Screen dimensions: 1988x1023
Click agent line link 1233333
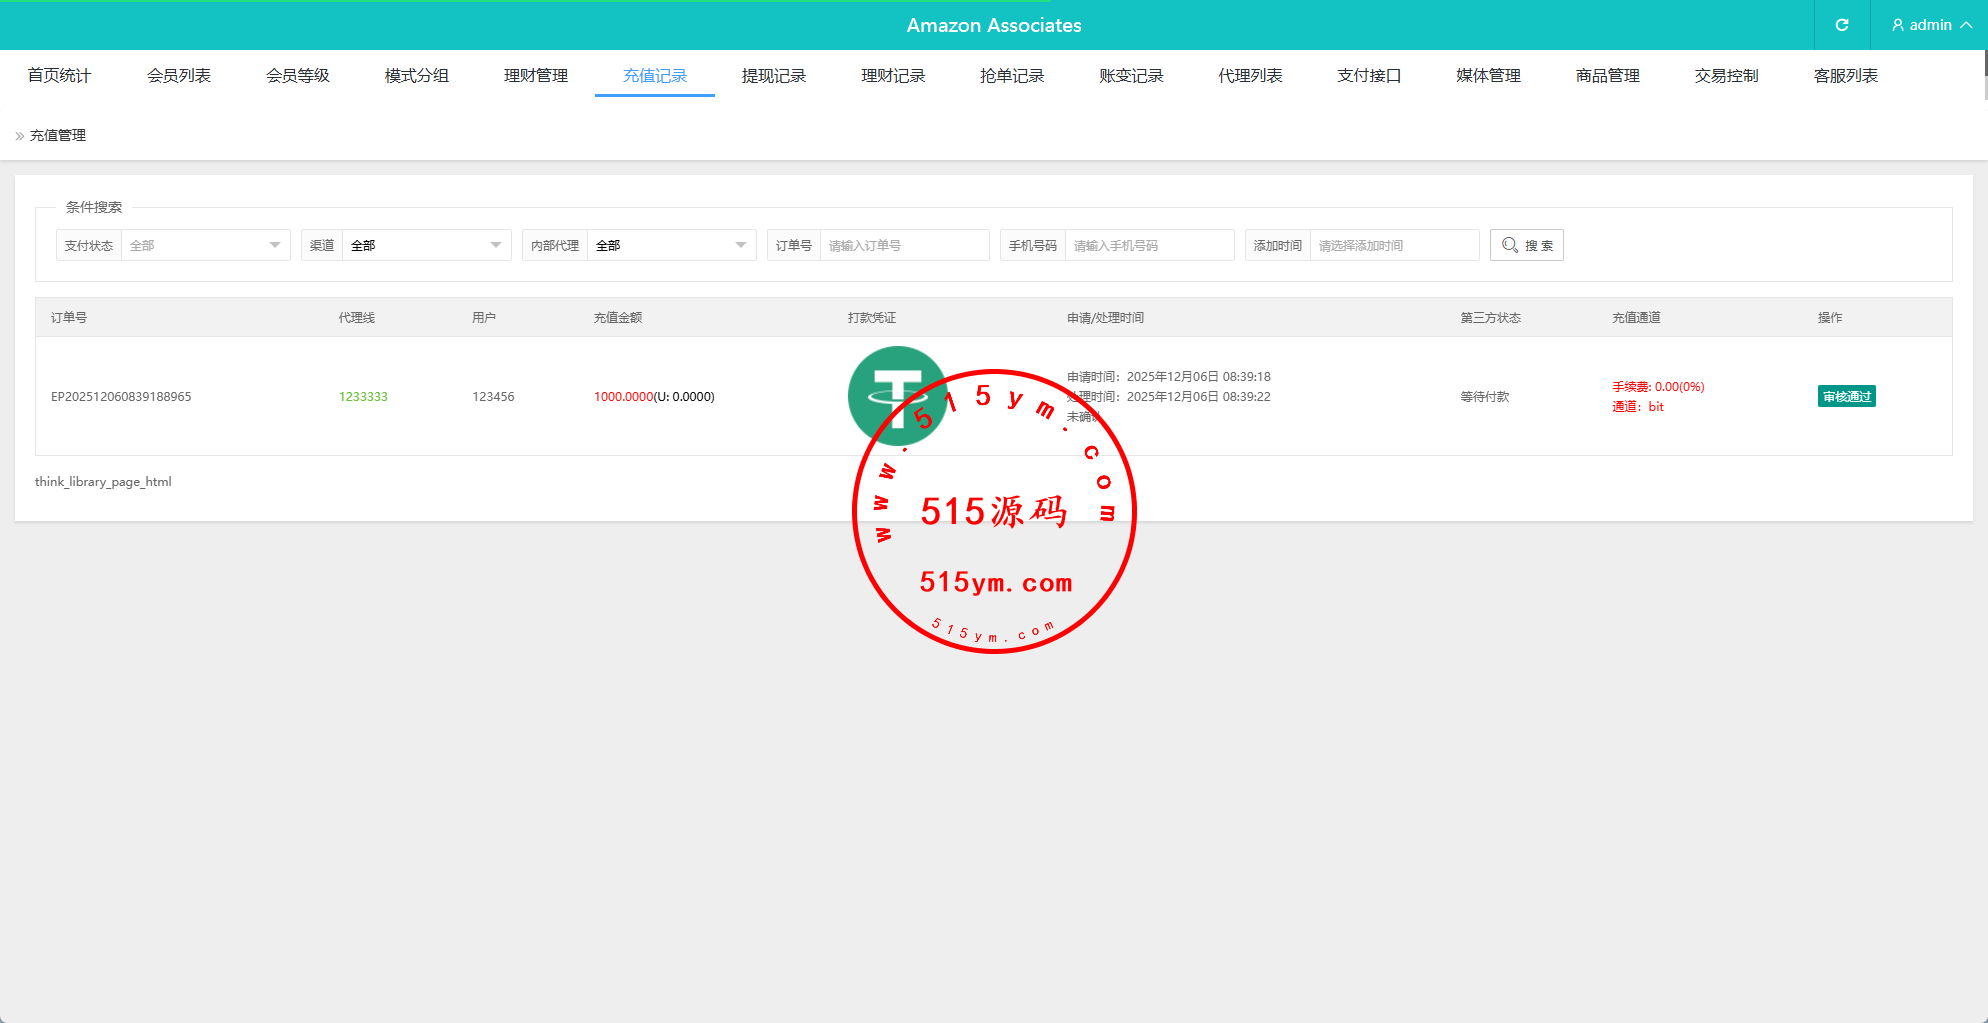coord(363,397)
